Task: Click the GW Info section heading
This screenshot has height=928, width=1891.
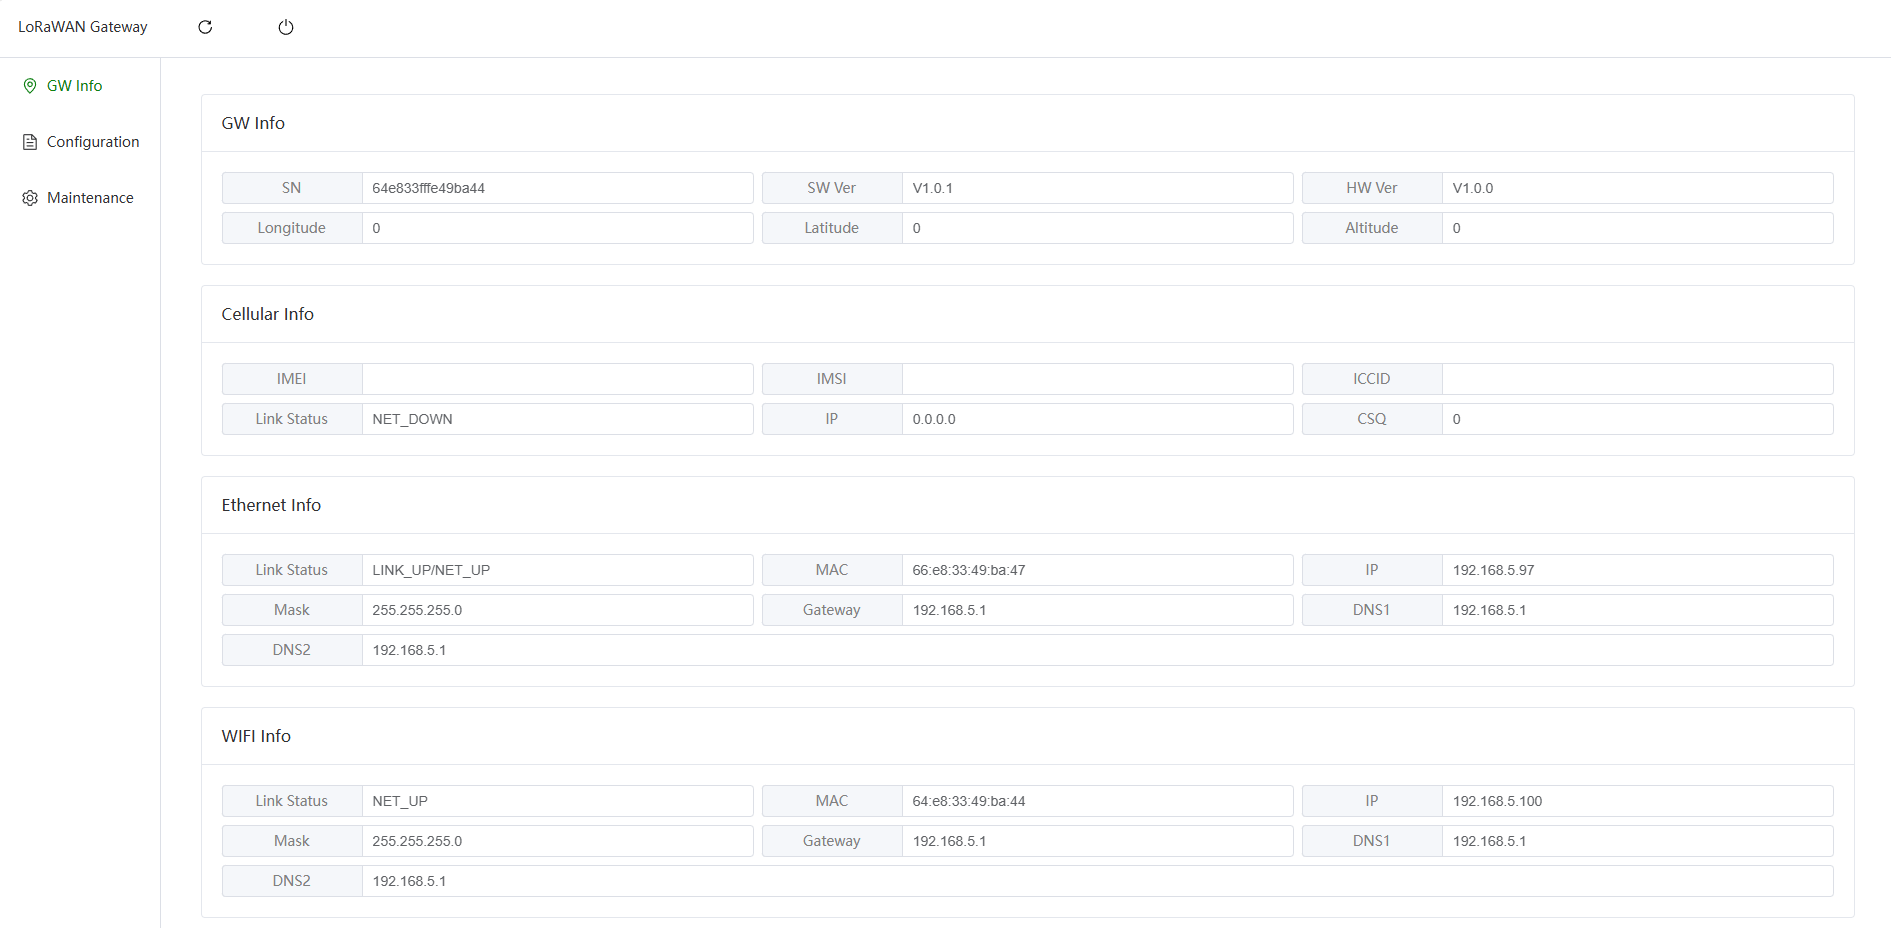Action: [x=253, y=123]
